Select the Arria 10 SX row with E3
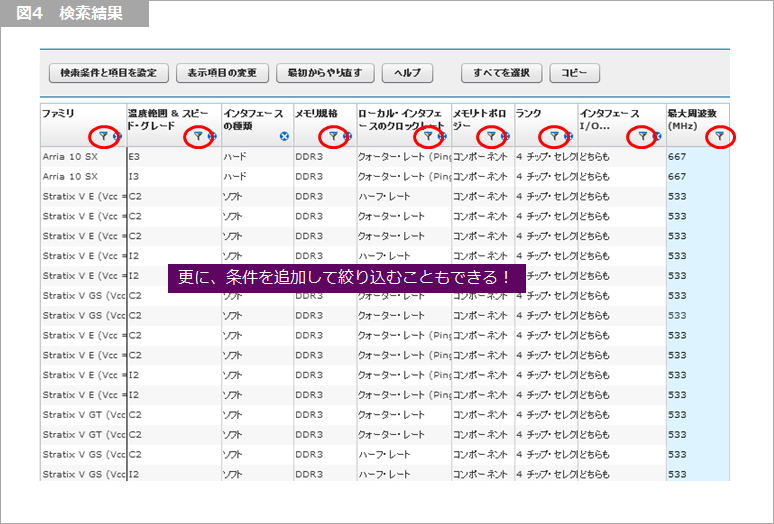The height and width of the screenshot is (524, 774). point(385,156)
